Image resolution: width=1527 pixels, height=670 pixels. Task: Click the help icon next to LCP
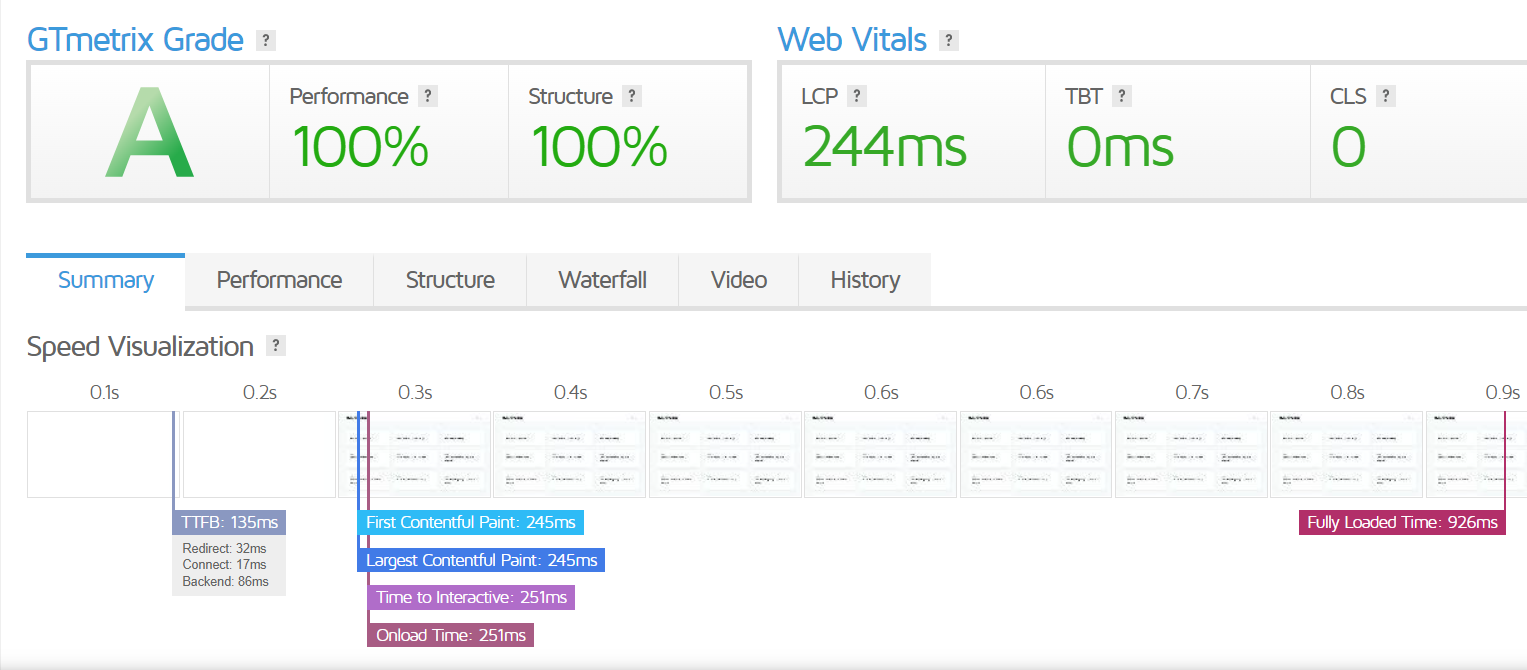856,96
